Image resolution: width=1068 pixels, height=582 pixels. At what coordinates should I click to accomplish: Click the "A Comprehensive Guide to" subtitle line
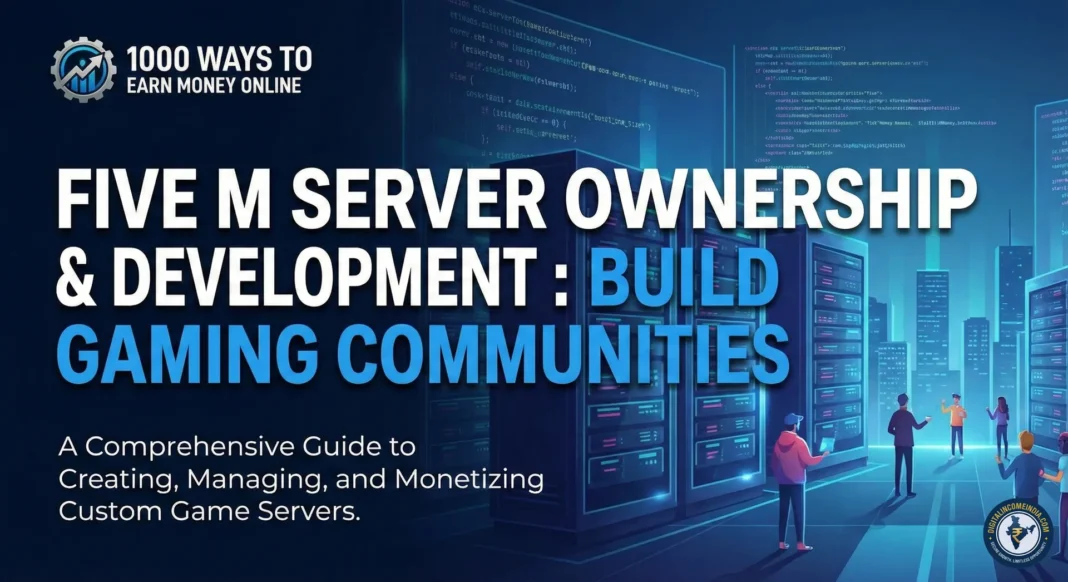click(237, 448)
